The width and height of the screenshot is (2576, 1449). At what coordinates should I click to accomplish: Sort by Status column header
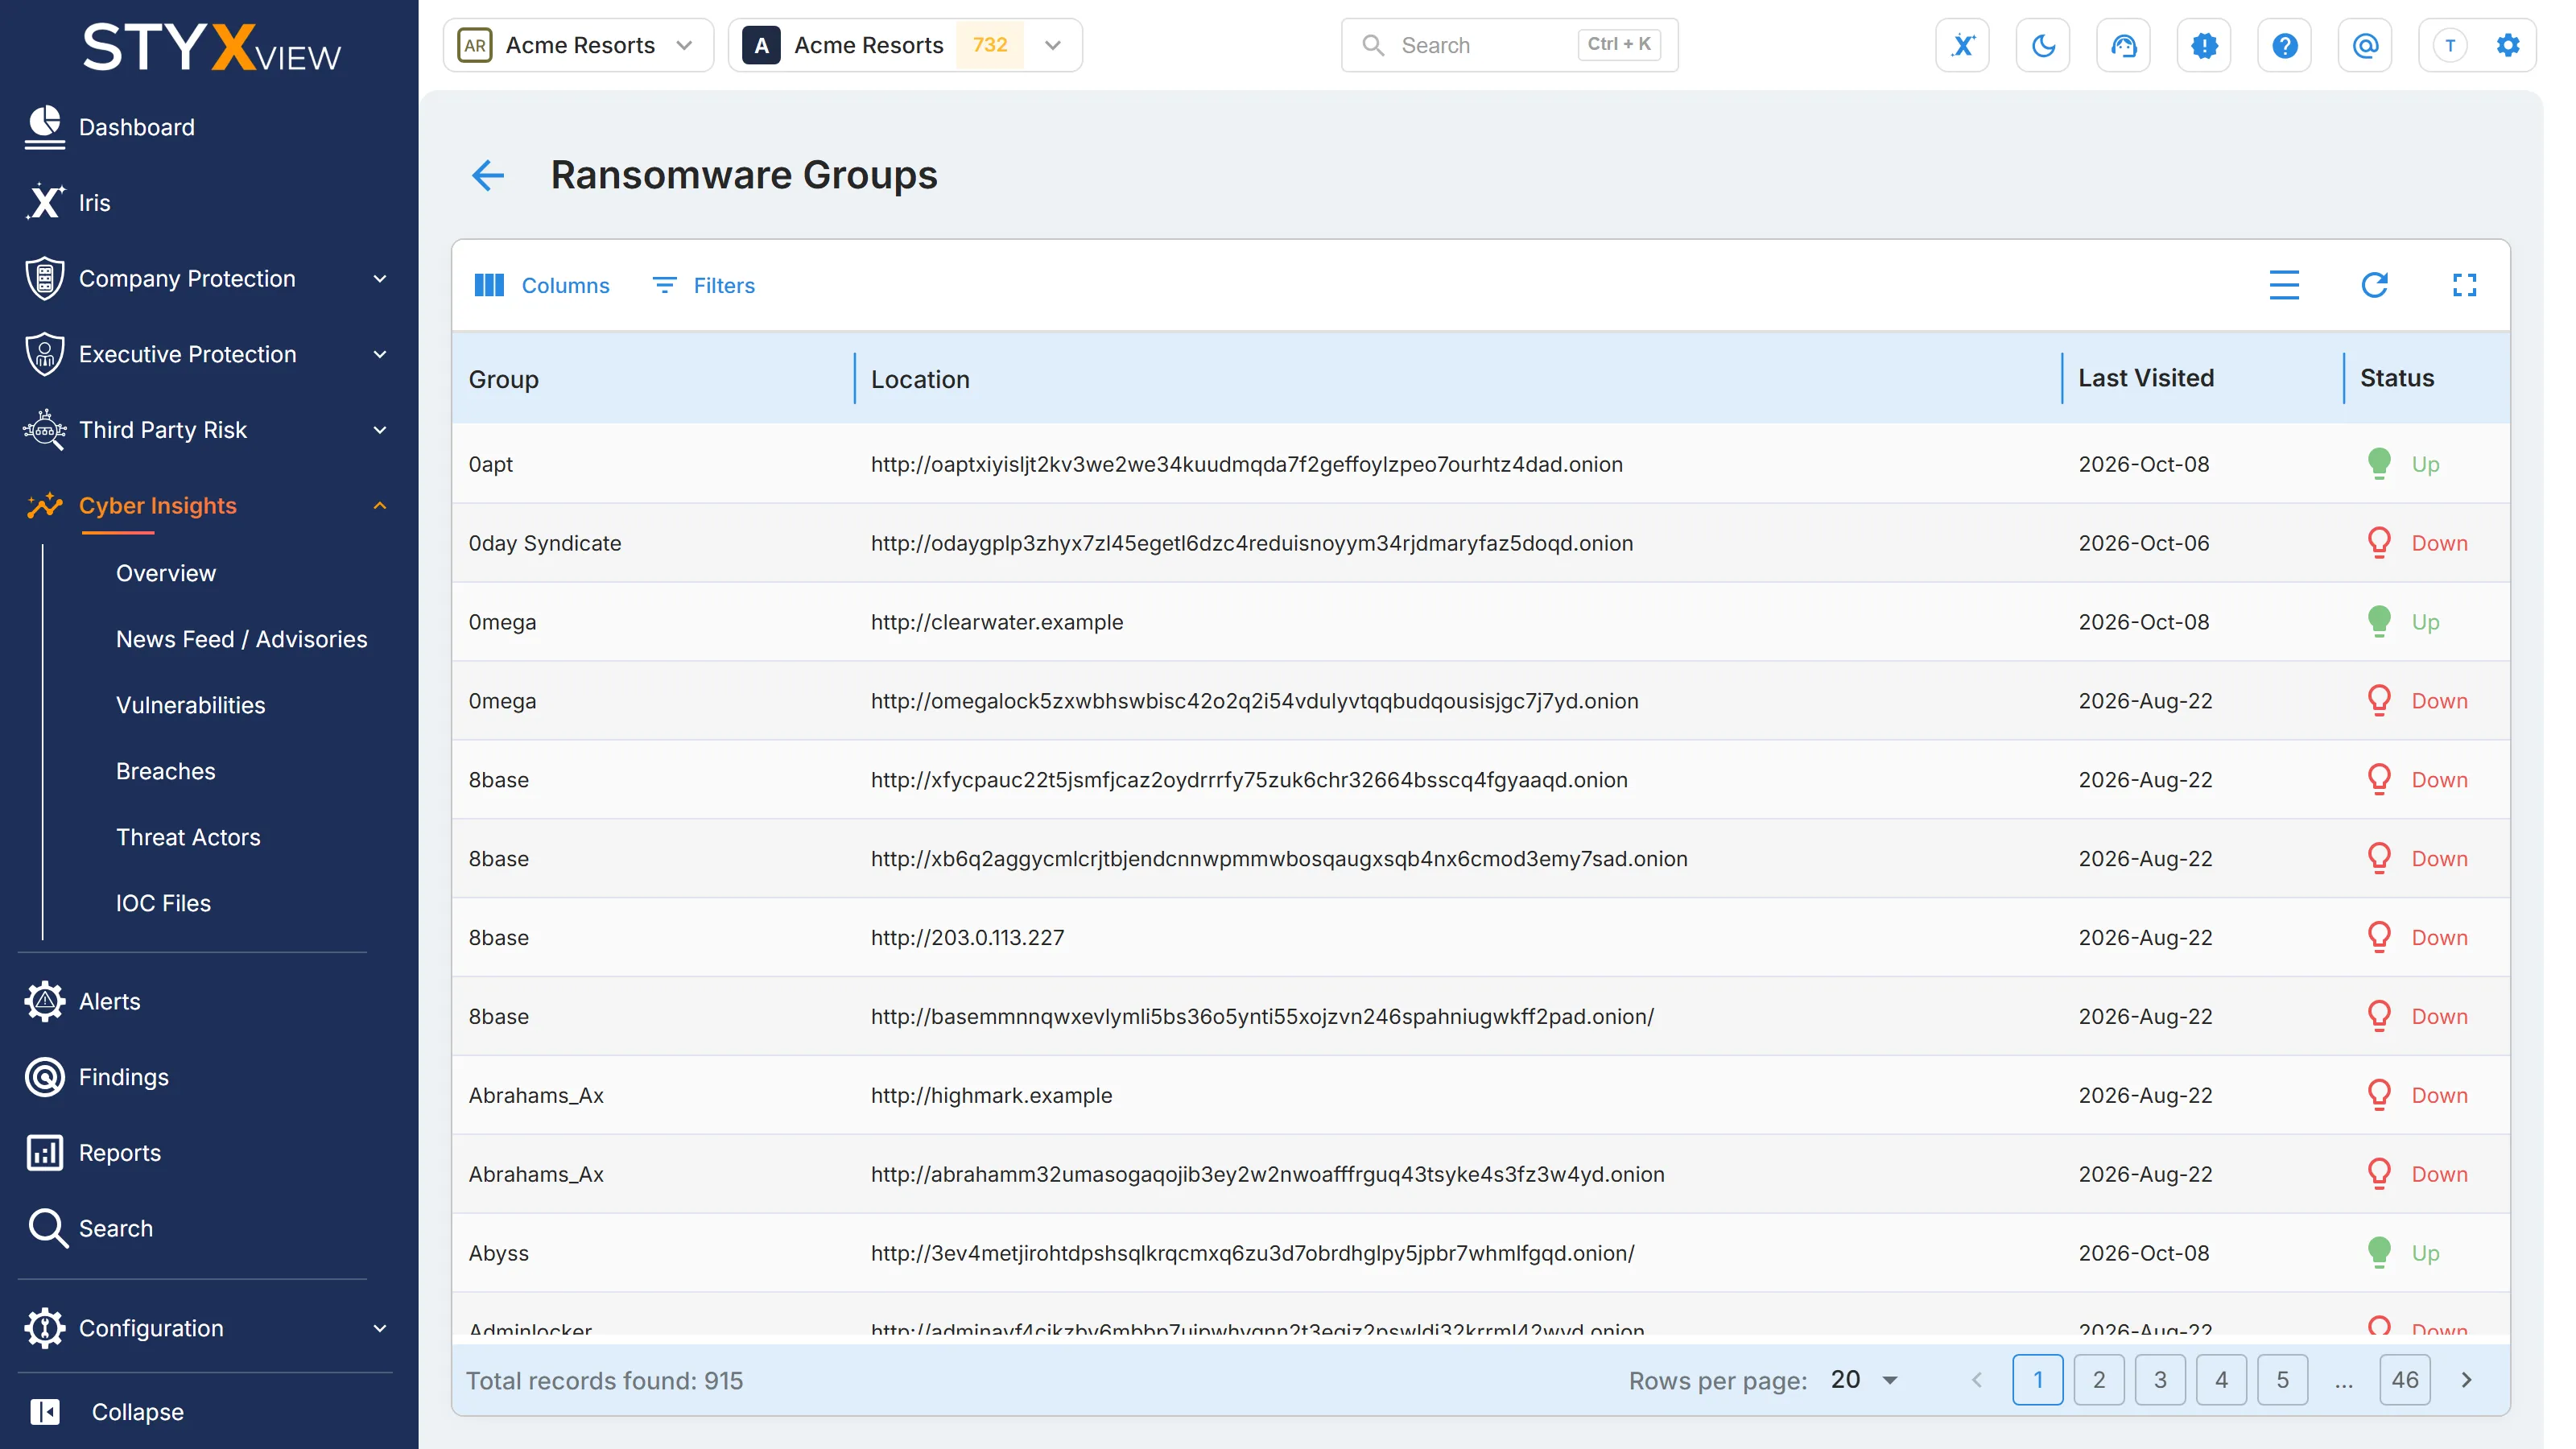[x=2397, y=378]
